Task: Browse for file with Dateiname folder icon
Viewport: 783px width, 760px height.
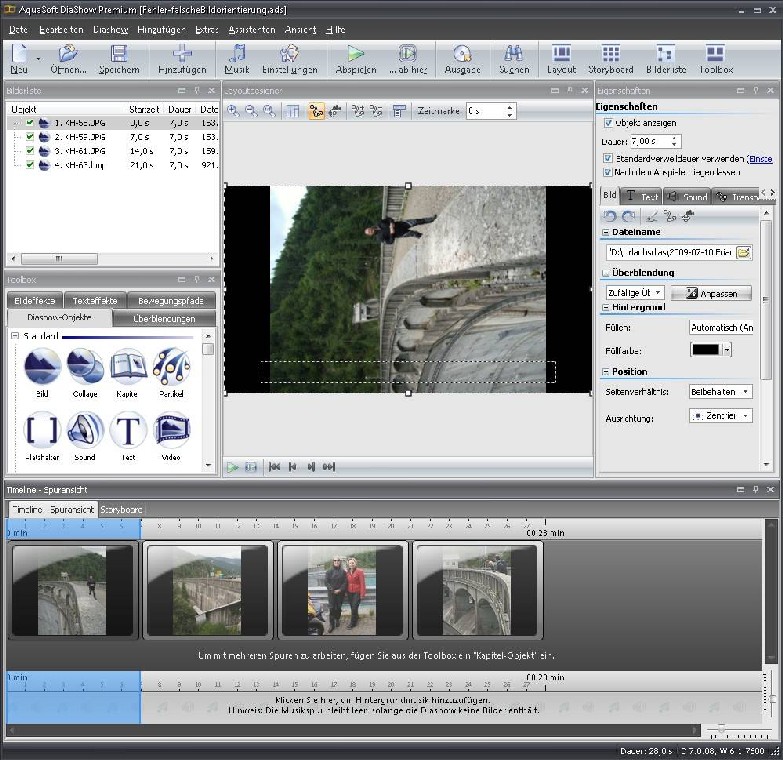Action: tap(743, 253)
